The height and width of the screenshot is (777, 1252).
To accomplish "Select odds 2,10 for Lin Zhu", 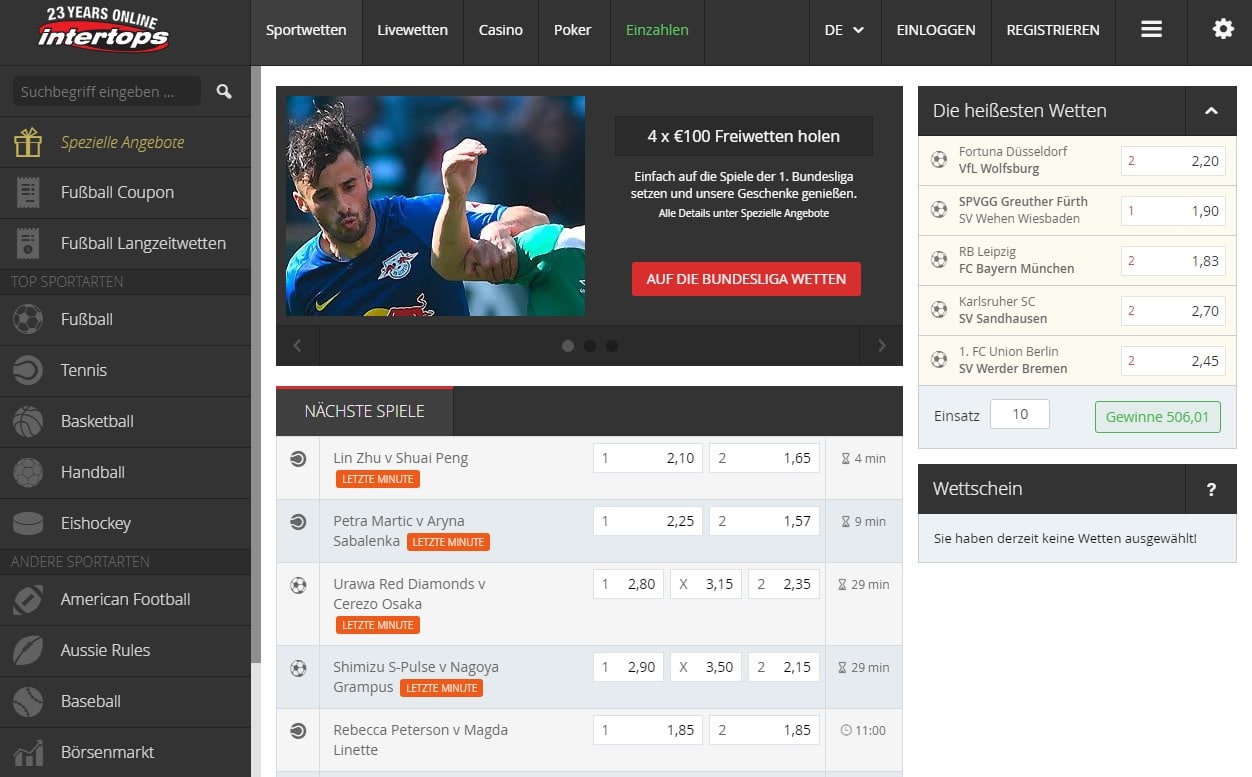I will coord(648,458).
